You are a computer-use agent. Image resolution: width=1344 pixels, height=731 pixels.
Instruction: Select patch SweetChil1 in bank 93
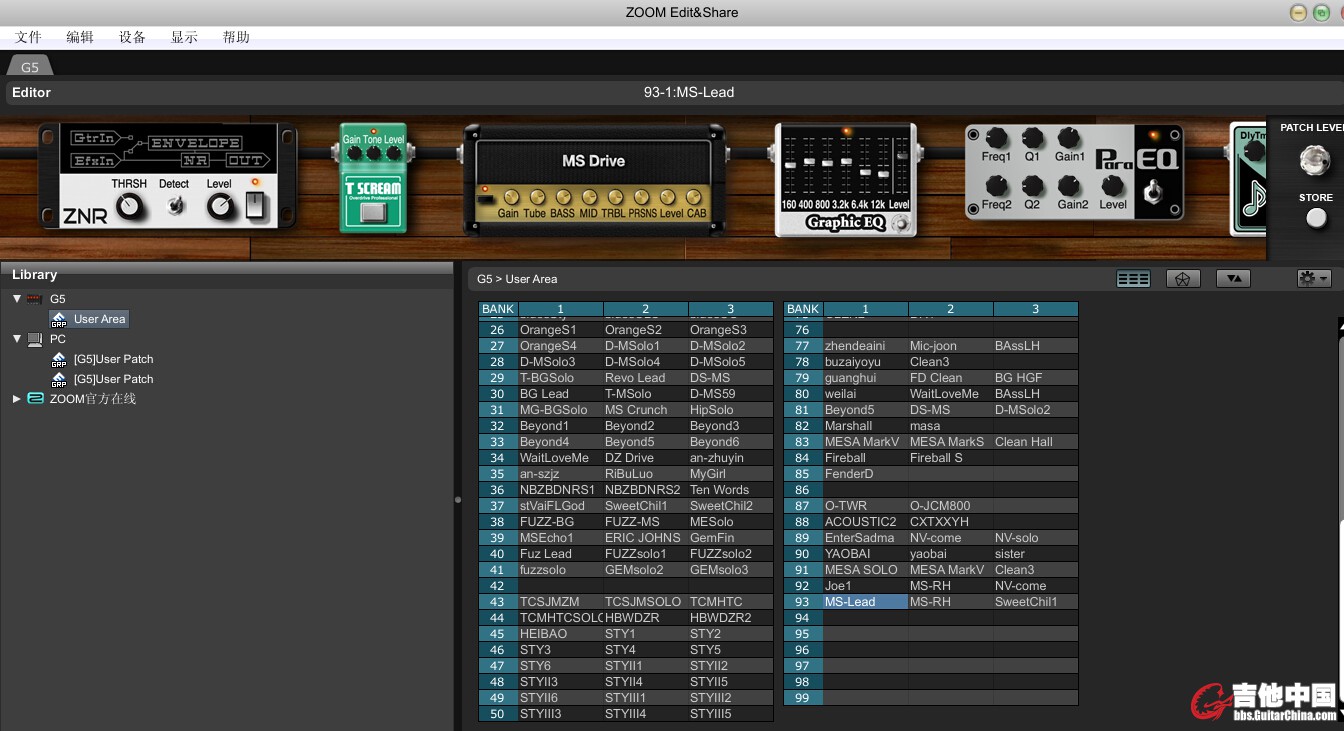(1035, 601)
